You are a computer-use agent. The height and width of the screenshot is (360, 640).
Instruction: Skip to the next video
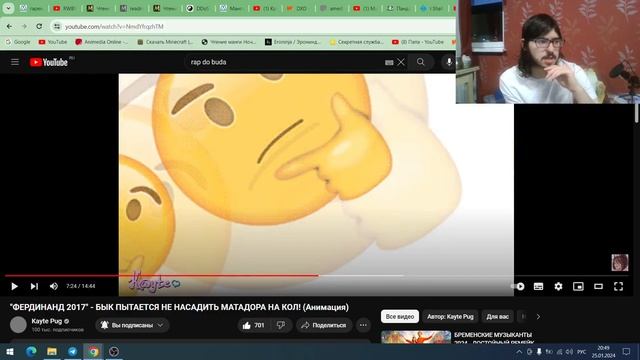[x=34, y=287]
